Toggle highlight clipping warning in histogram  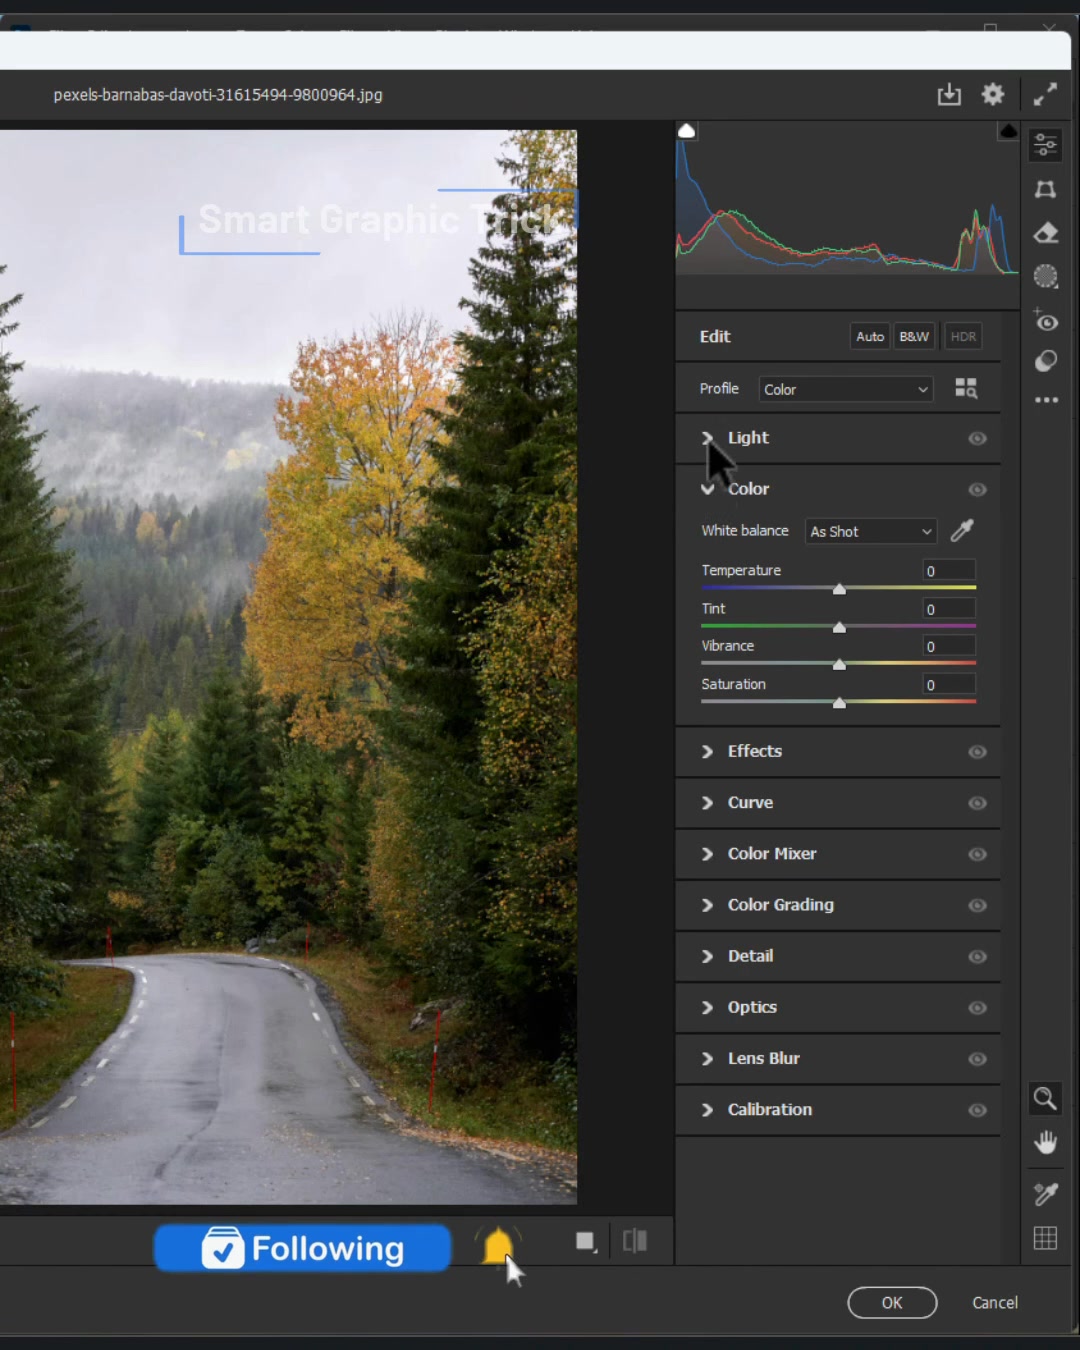1008,131
